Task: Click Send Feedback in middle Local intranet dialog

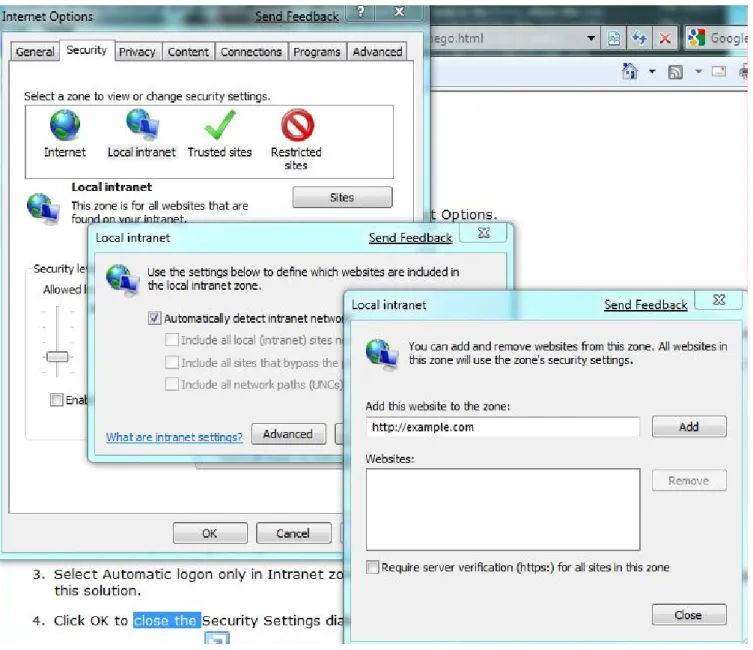Action: tap(410, 238)
